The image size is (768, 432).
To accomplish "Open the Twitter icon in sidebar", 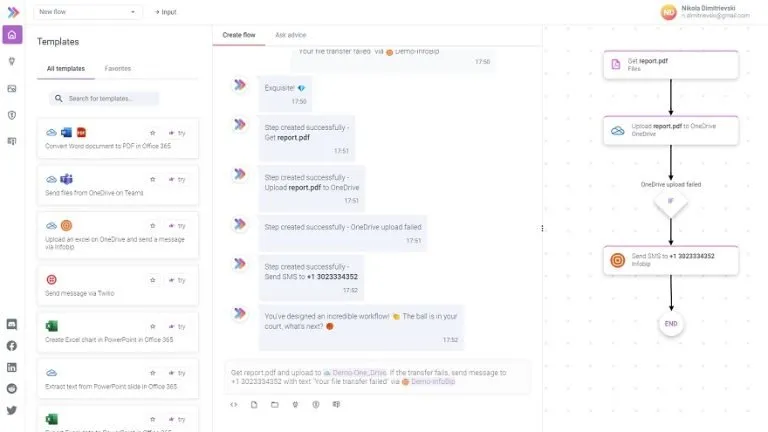I will 12,410.
